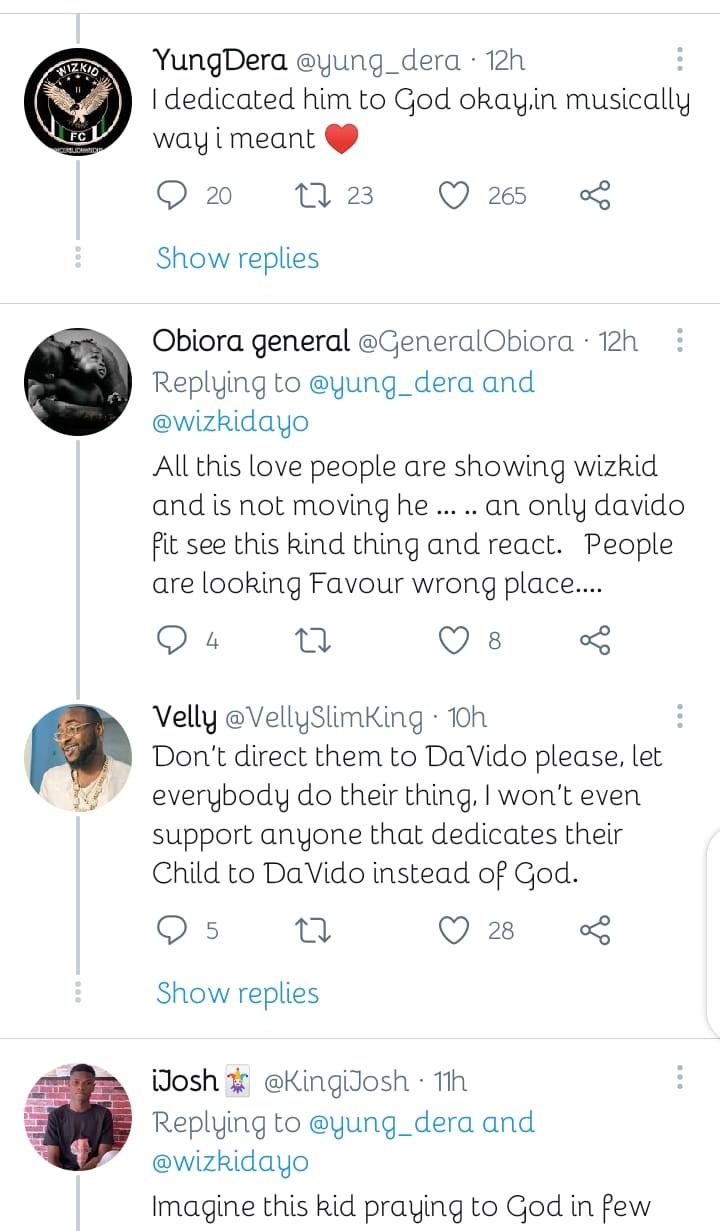The image size is (720, 1231).
Task: Expand Show replies under Velly's tweet
Action: click(237, 993)
